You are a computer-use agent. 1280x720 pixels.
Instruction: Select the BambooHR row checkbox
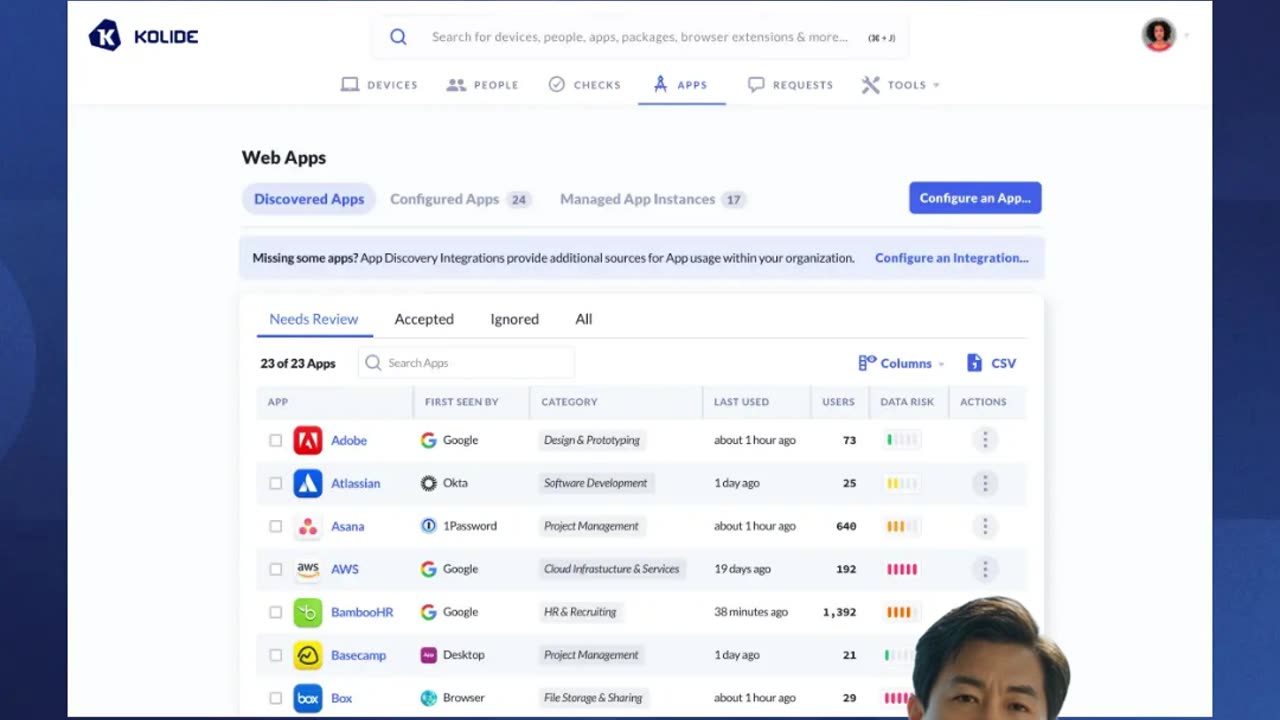point(276,612)
